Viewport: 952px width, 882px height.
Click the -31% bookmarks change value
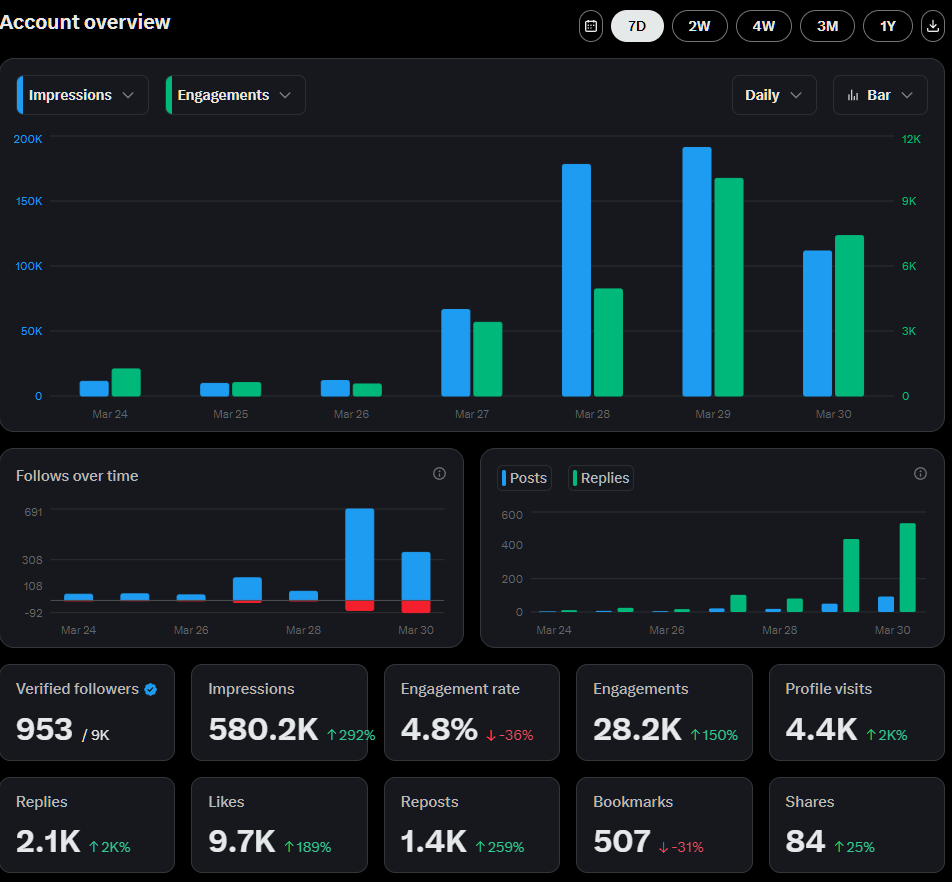tap(681, 847)
